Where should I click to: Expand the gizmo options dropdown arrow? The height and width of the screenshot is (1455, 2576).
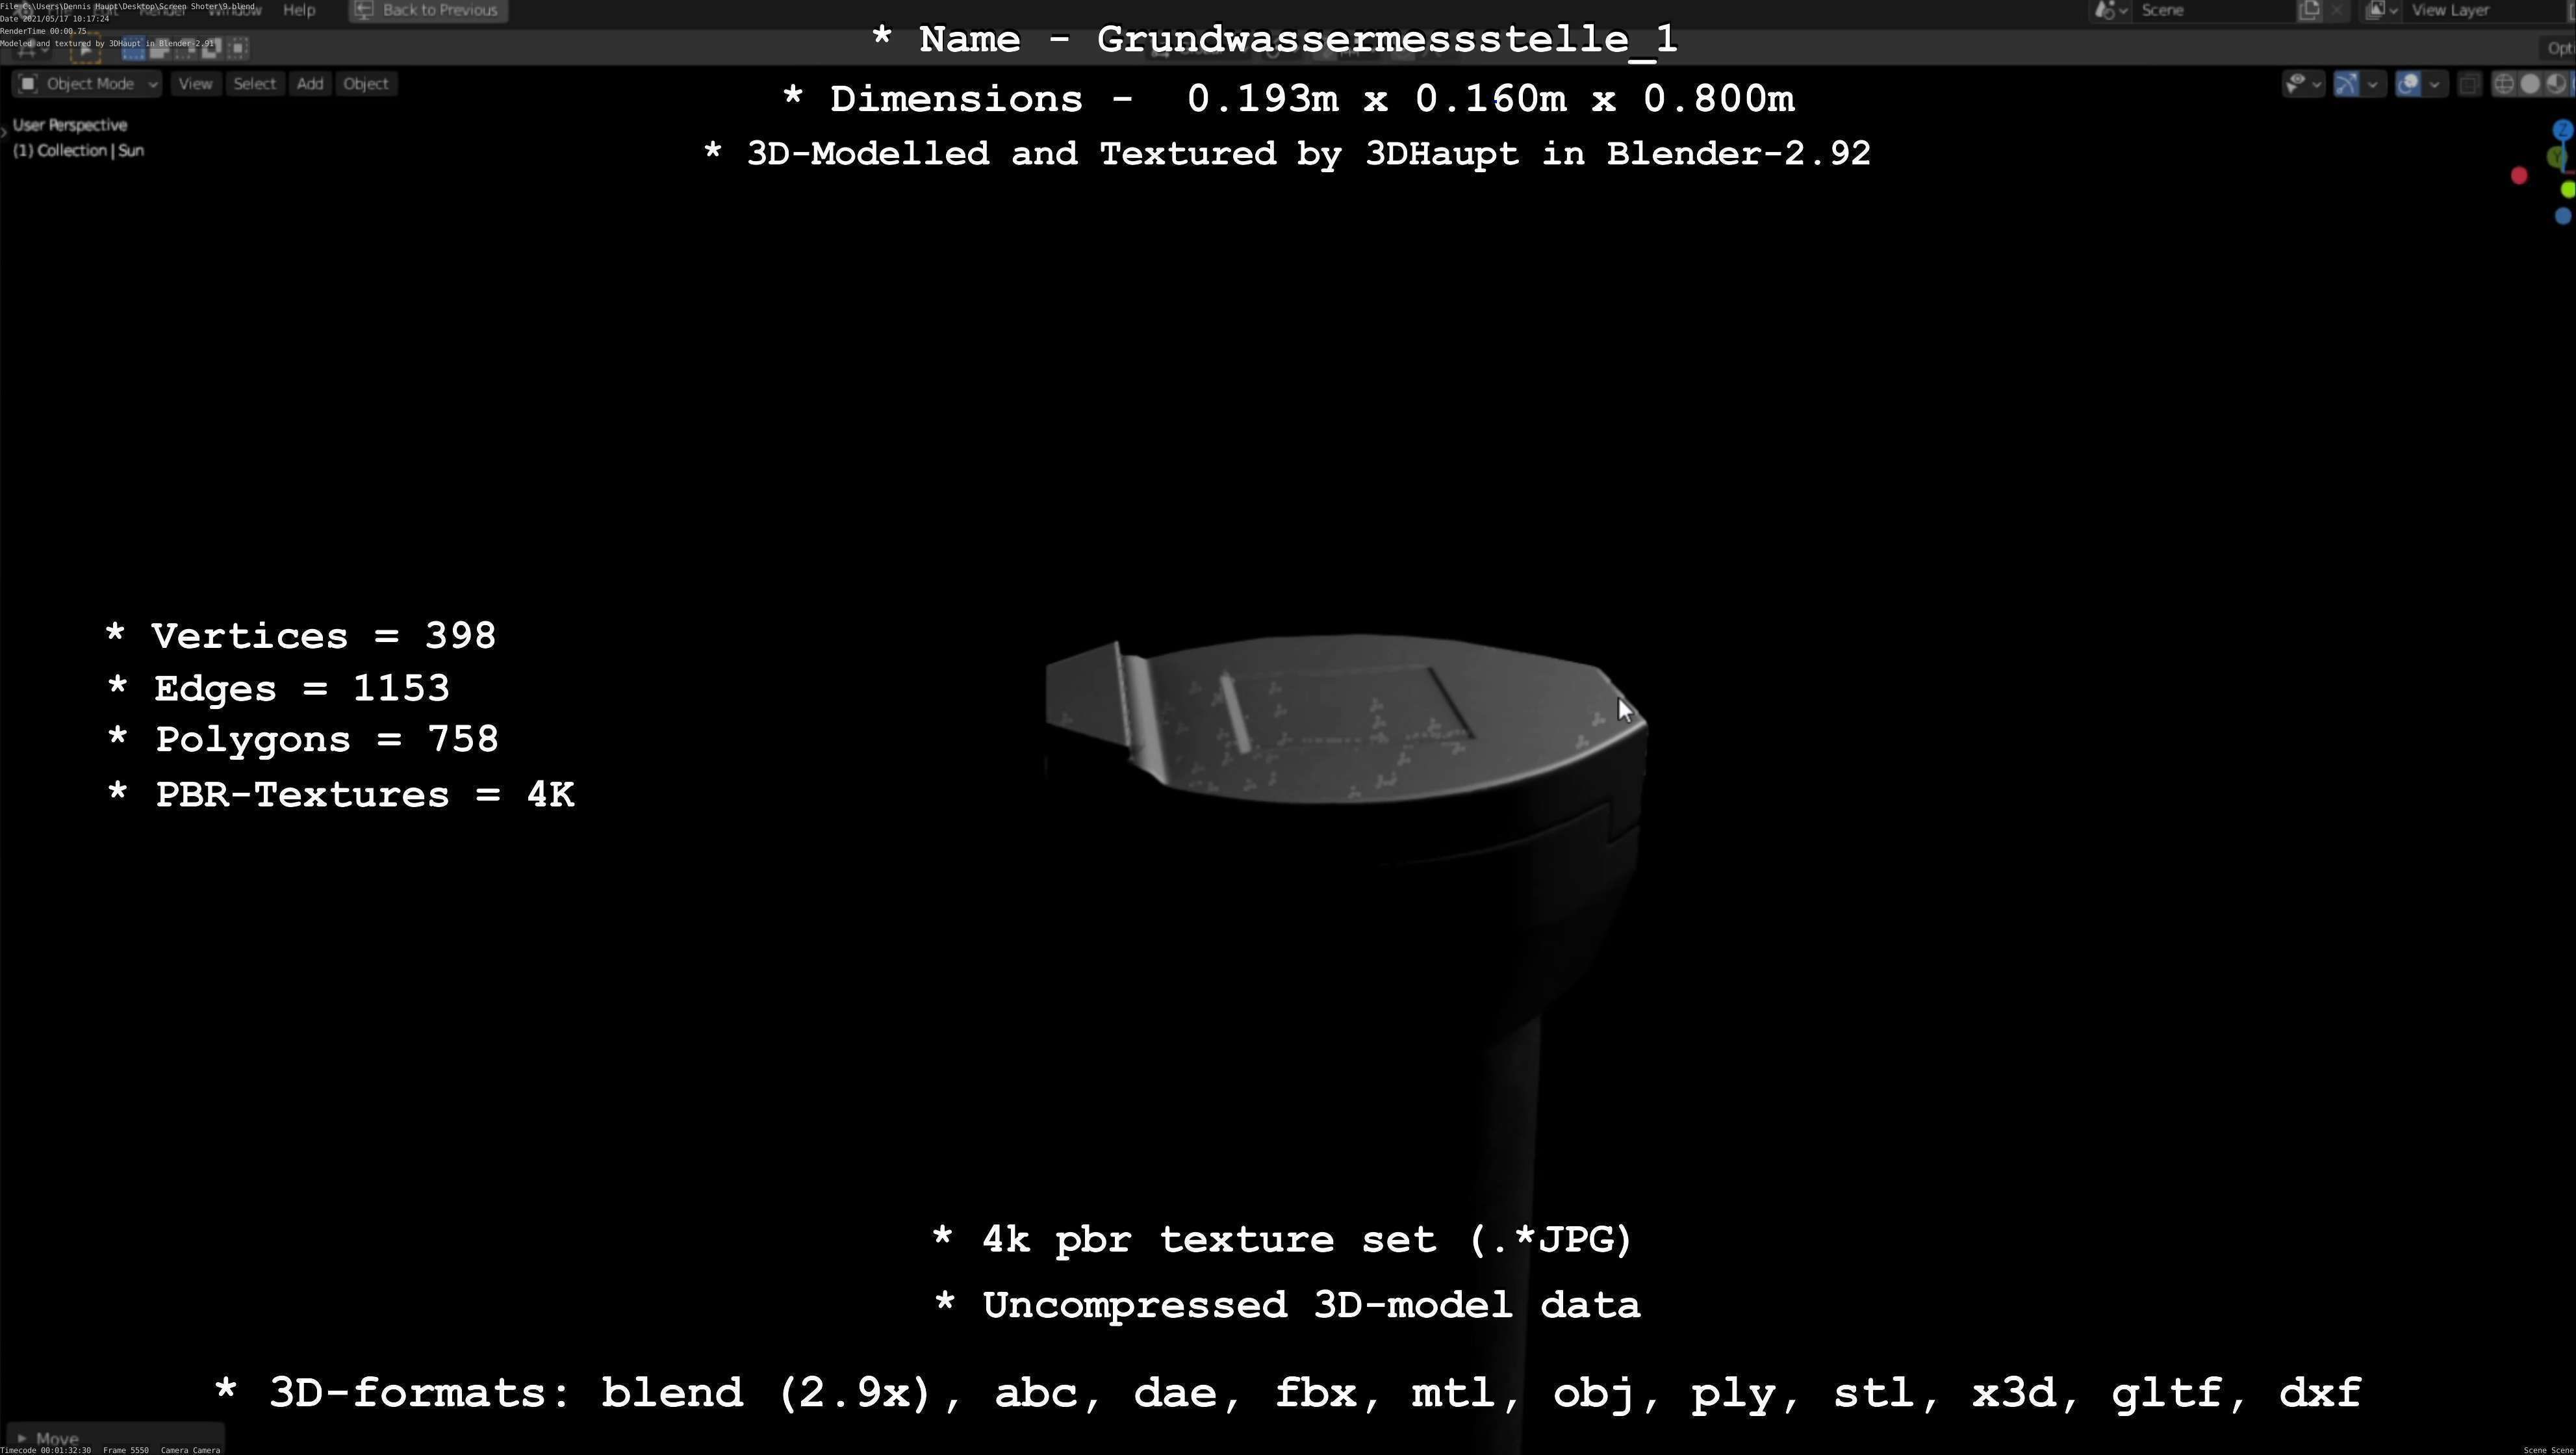pos(2372,84)
